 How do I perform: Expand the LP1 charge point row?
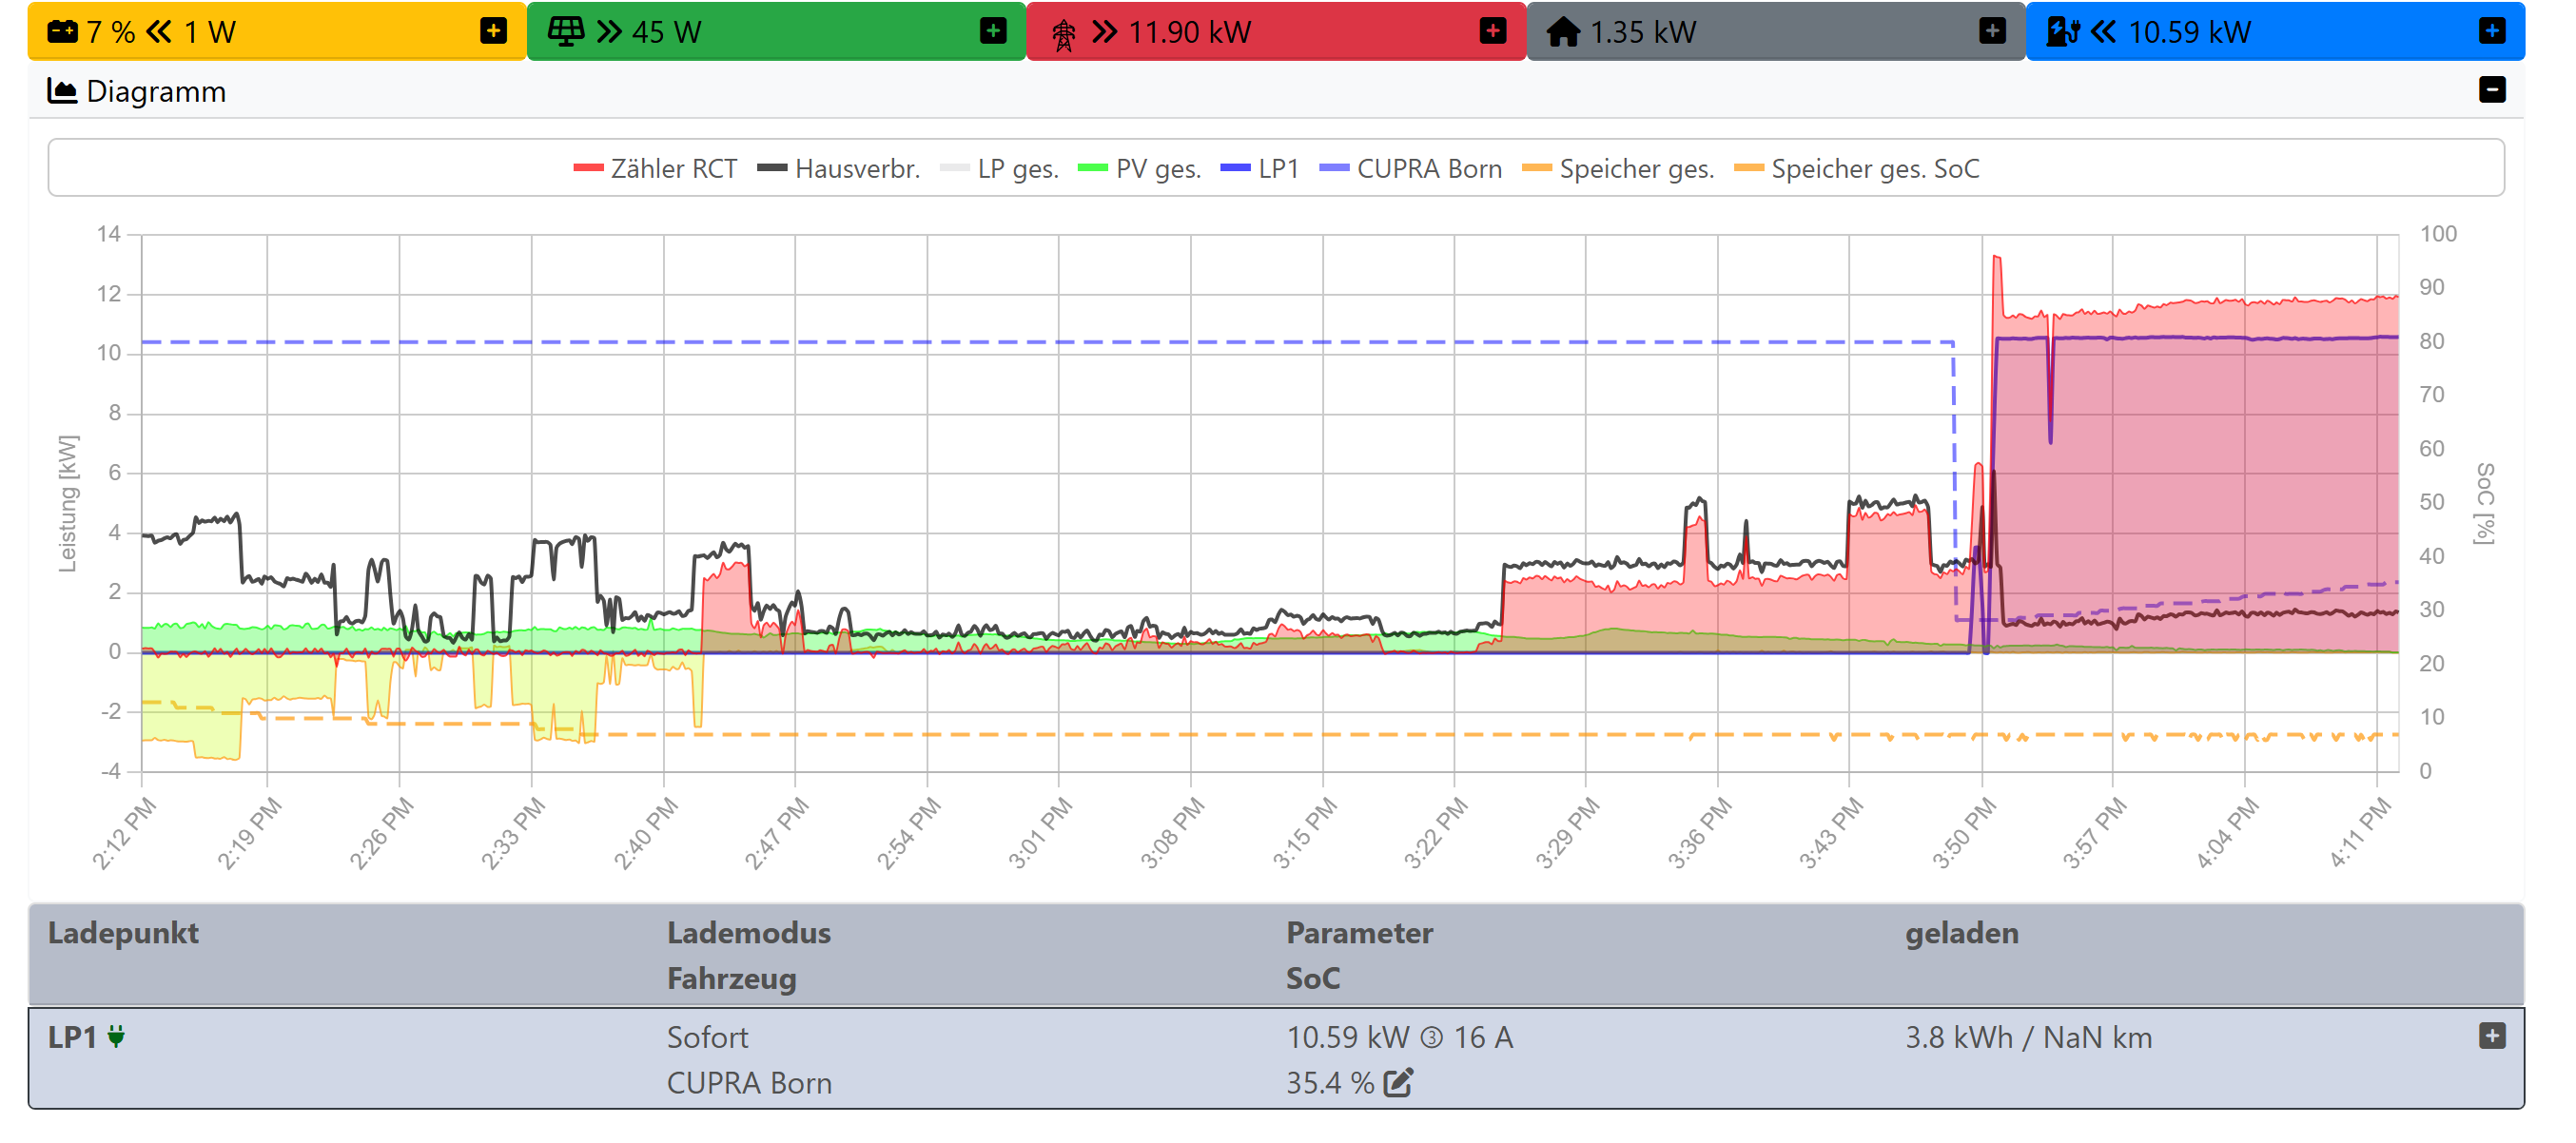click(x=2492, y=1036)
